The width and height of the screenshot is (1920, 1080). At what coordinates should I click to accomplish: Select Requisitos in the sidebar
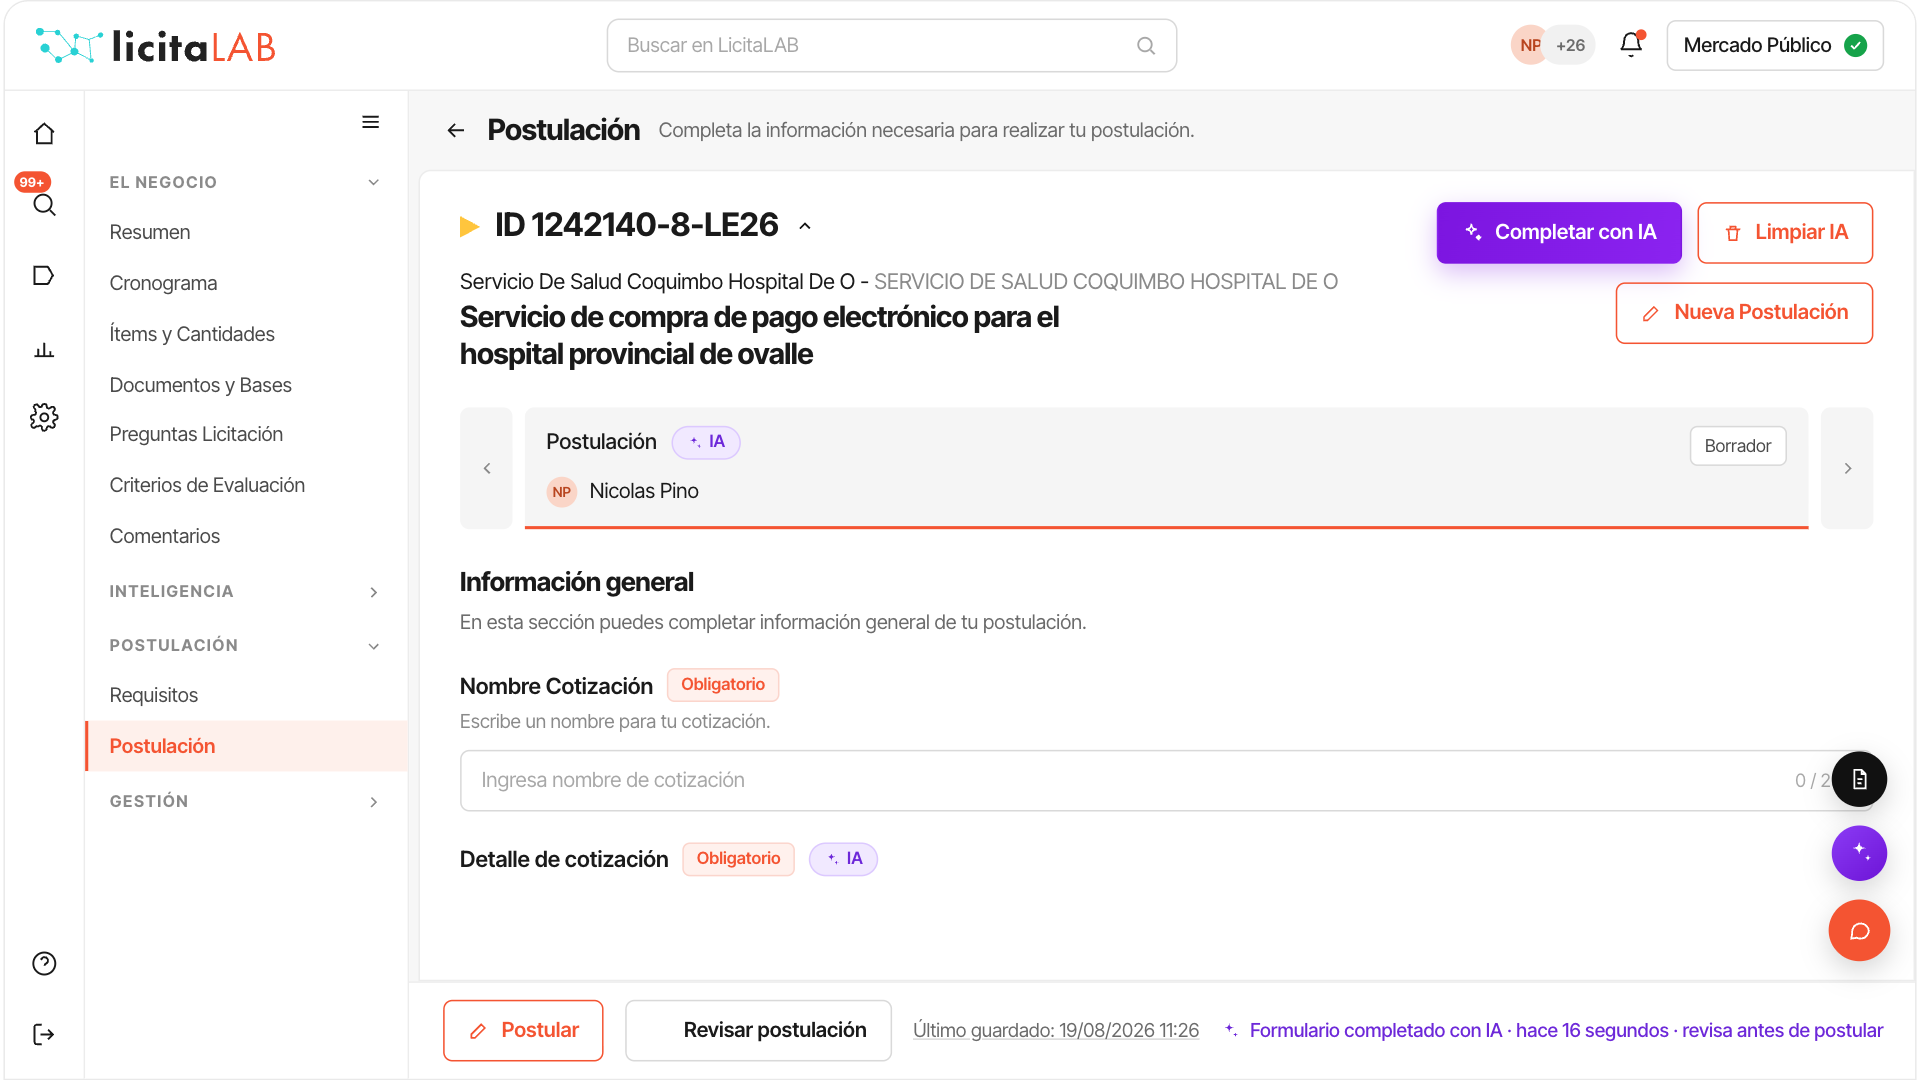pyautogui.click(x=154, y=695)
